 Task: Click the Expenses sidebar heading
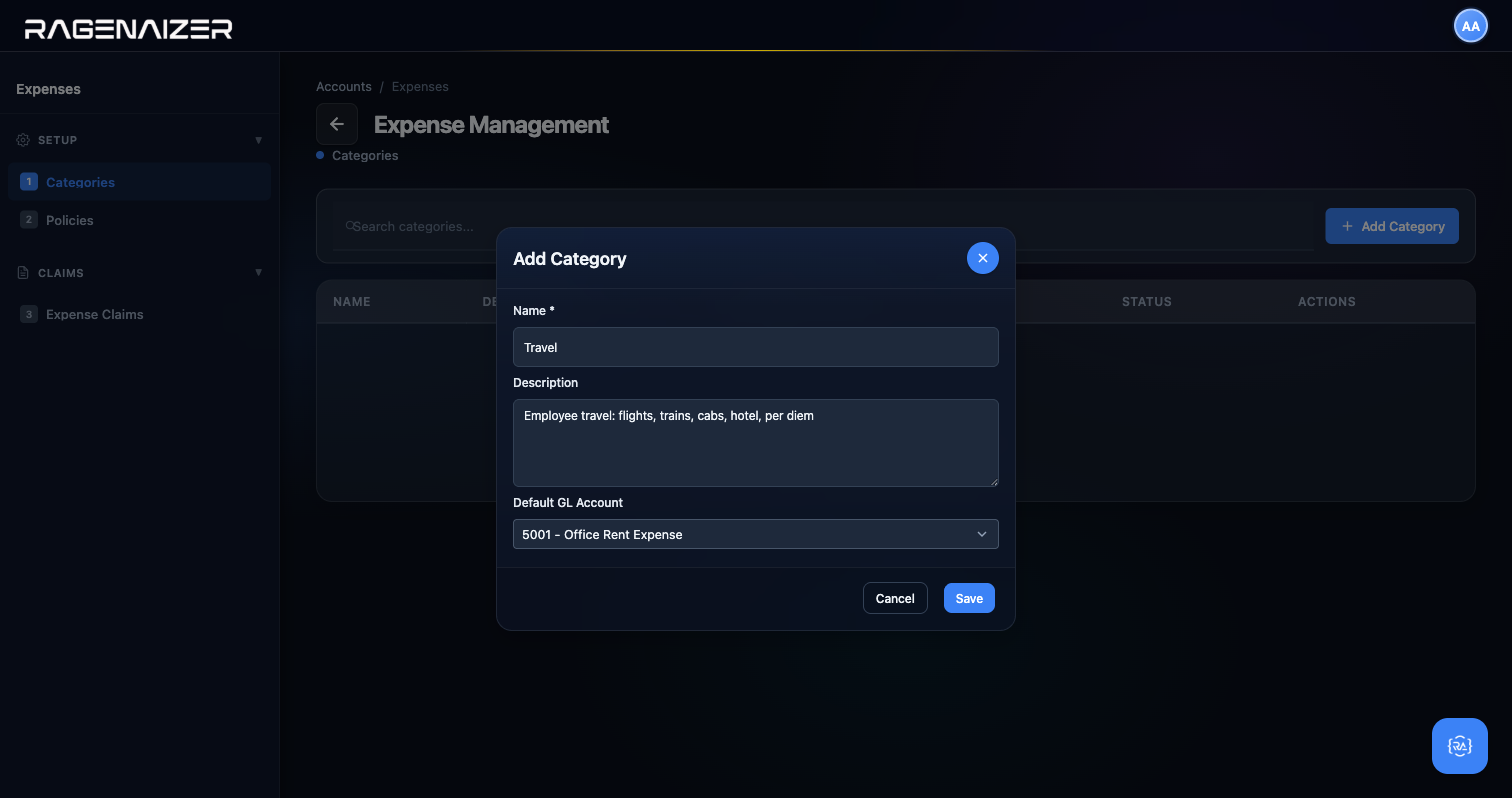coord(48,89)
